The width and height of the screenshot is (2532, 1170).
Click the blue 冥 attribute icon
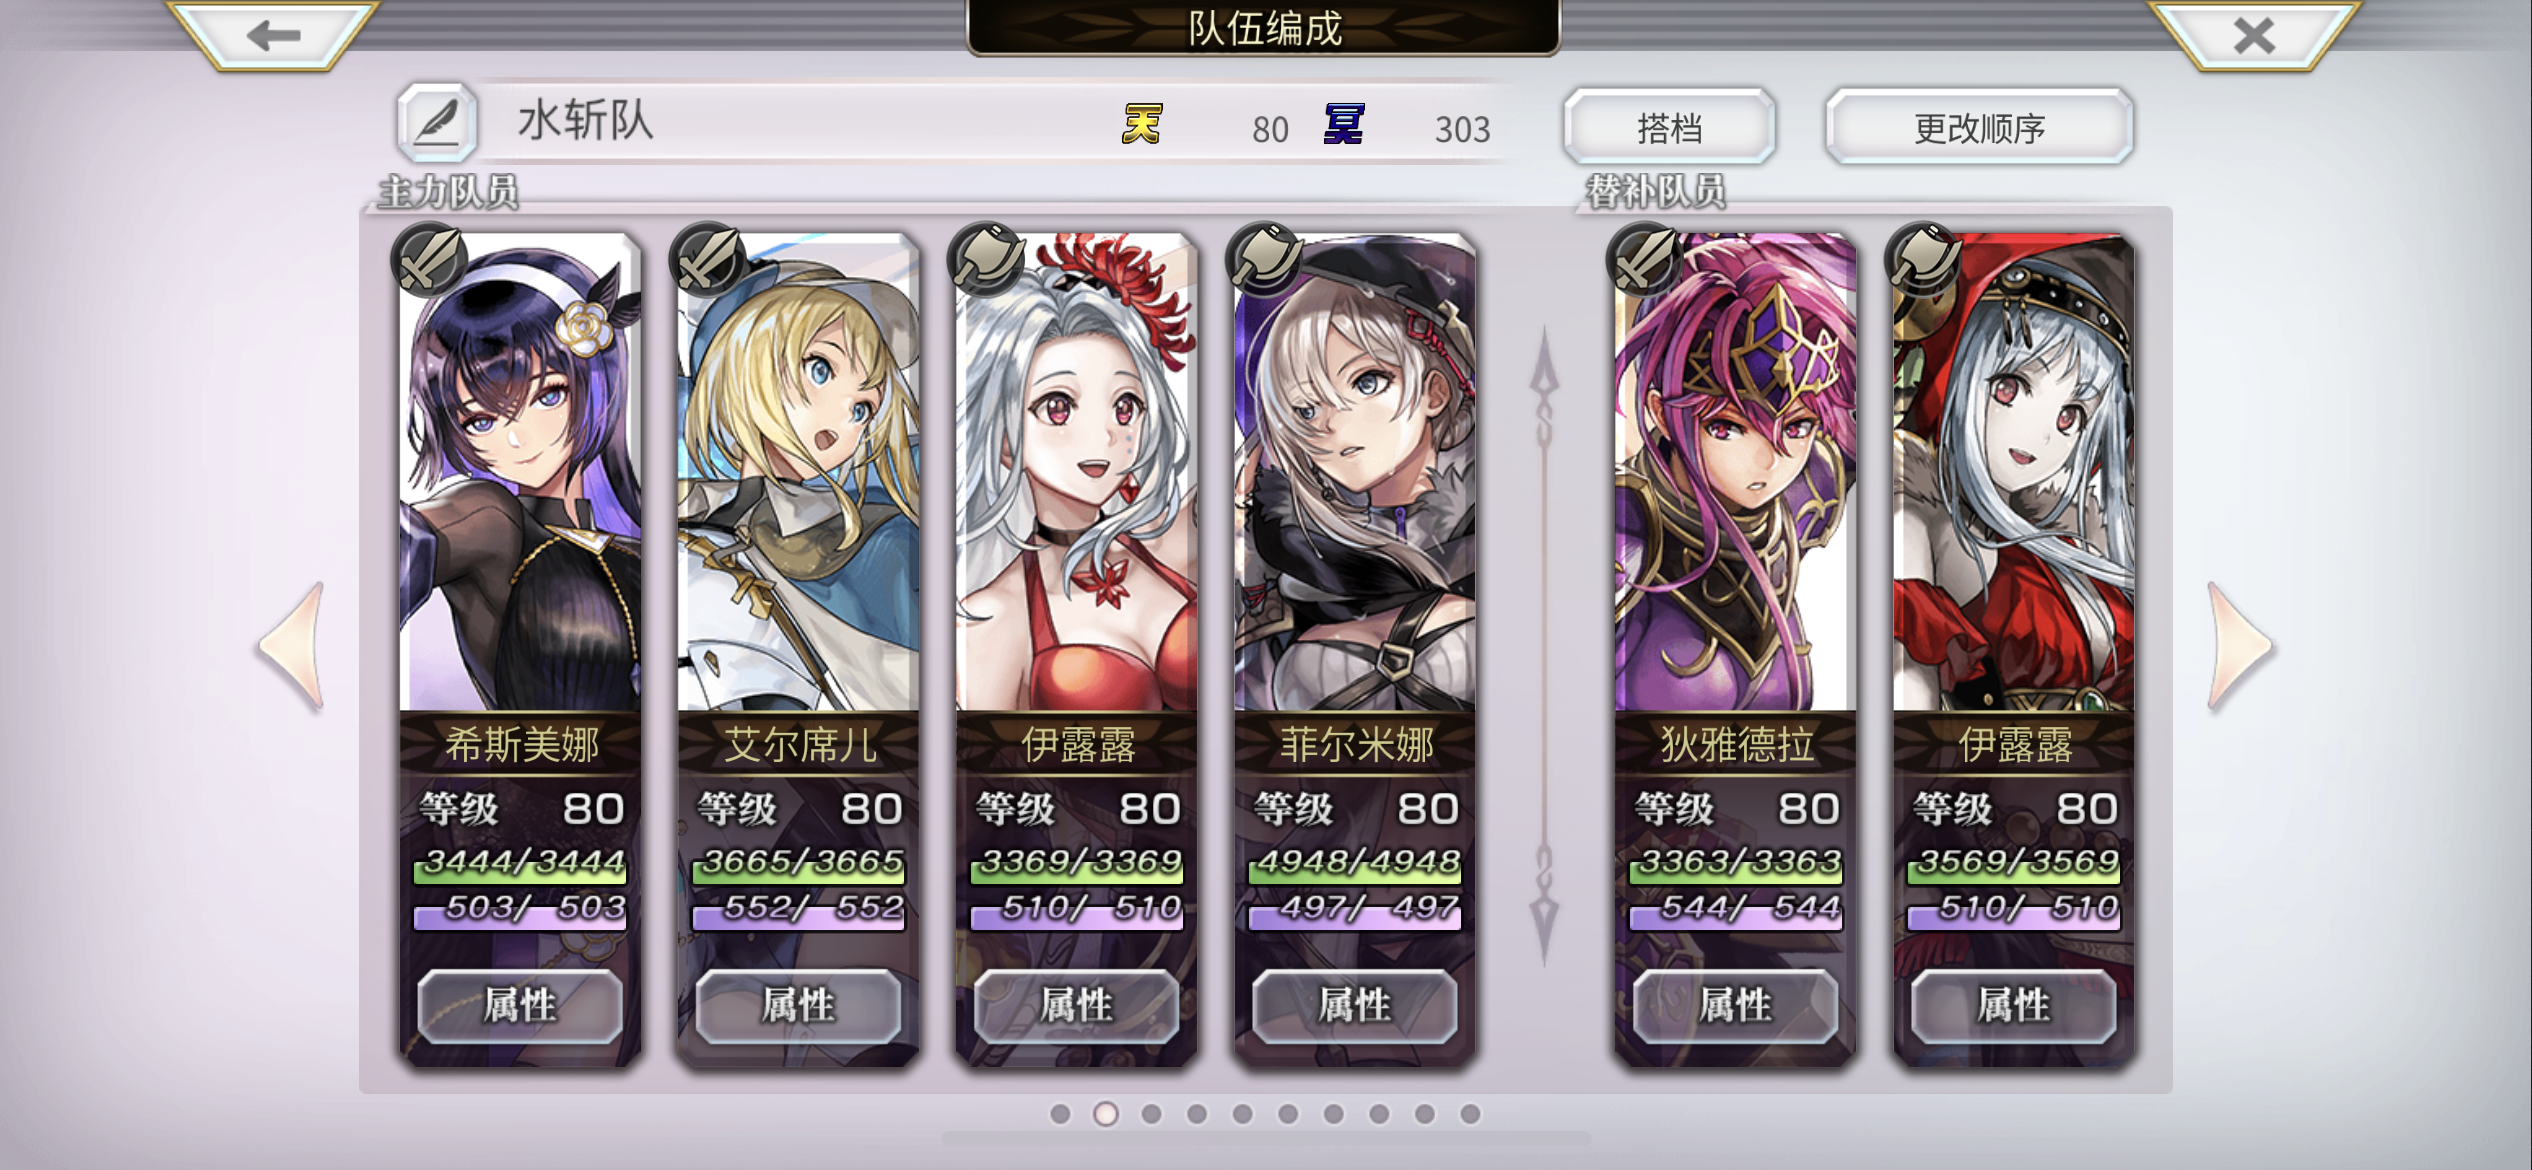1343,125
